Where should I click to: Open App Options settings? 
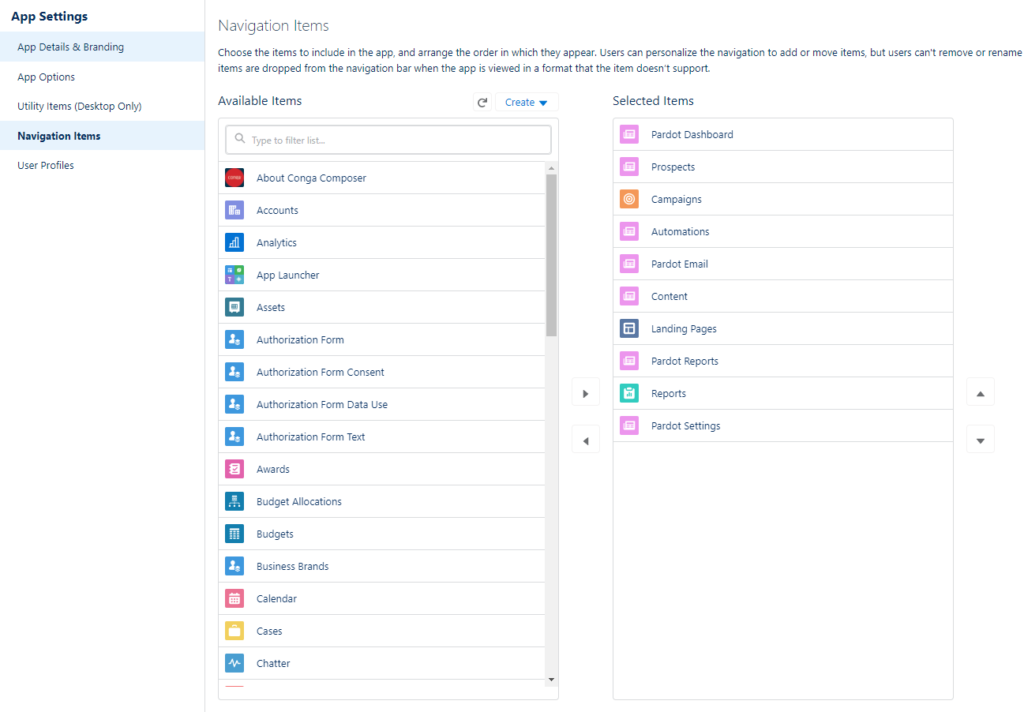pos(102,76)
